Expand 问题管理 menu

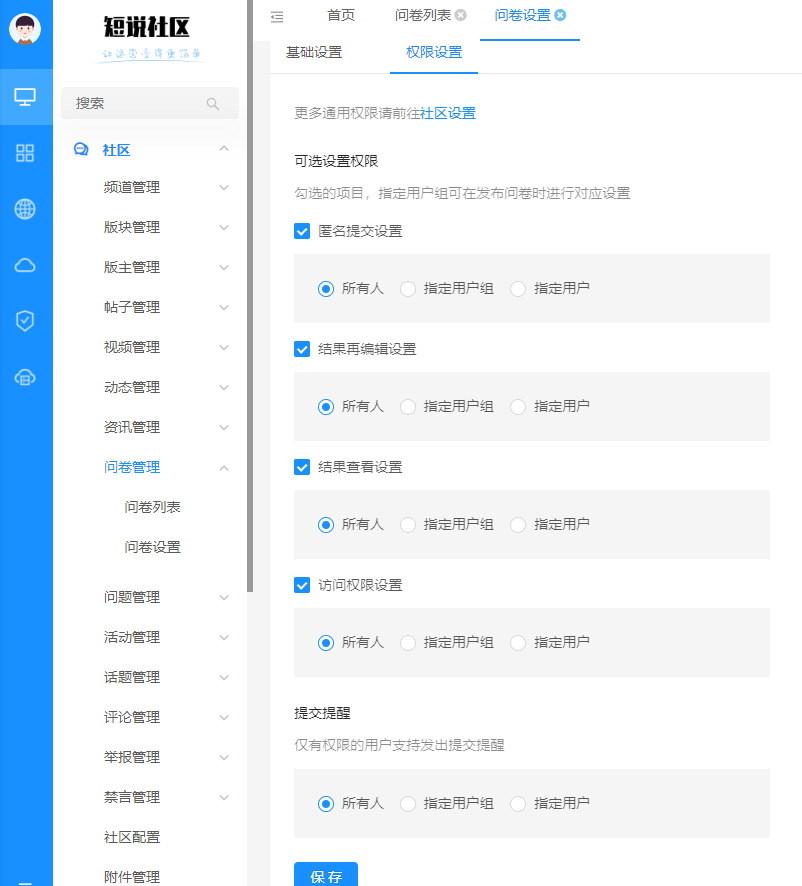tap(224, 597)
